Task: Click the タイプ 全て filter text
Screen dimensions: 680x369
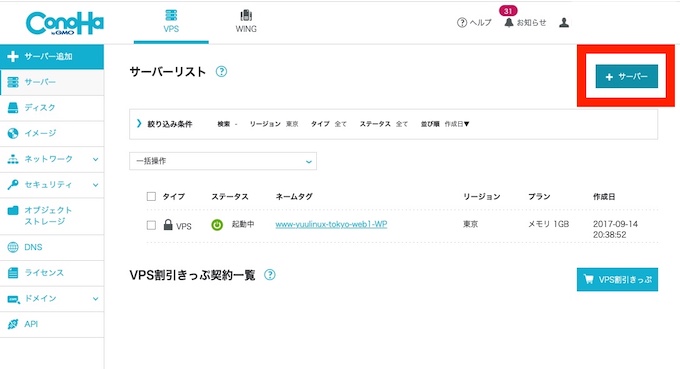Action: (x=329, y=124)
